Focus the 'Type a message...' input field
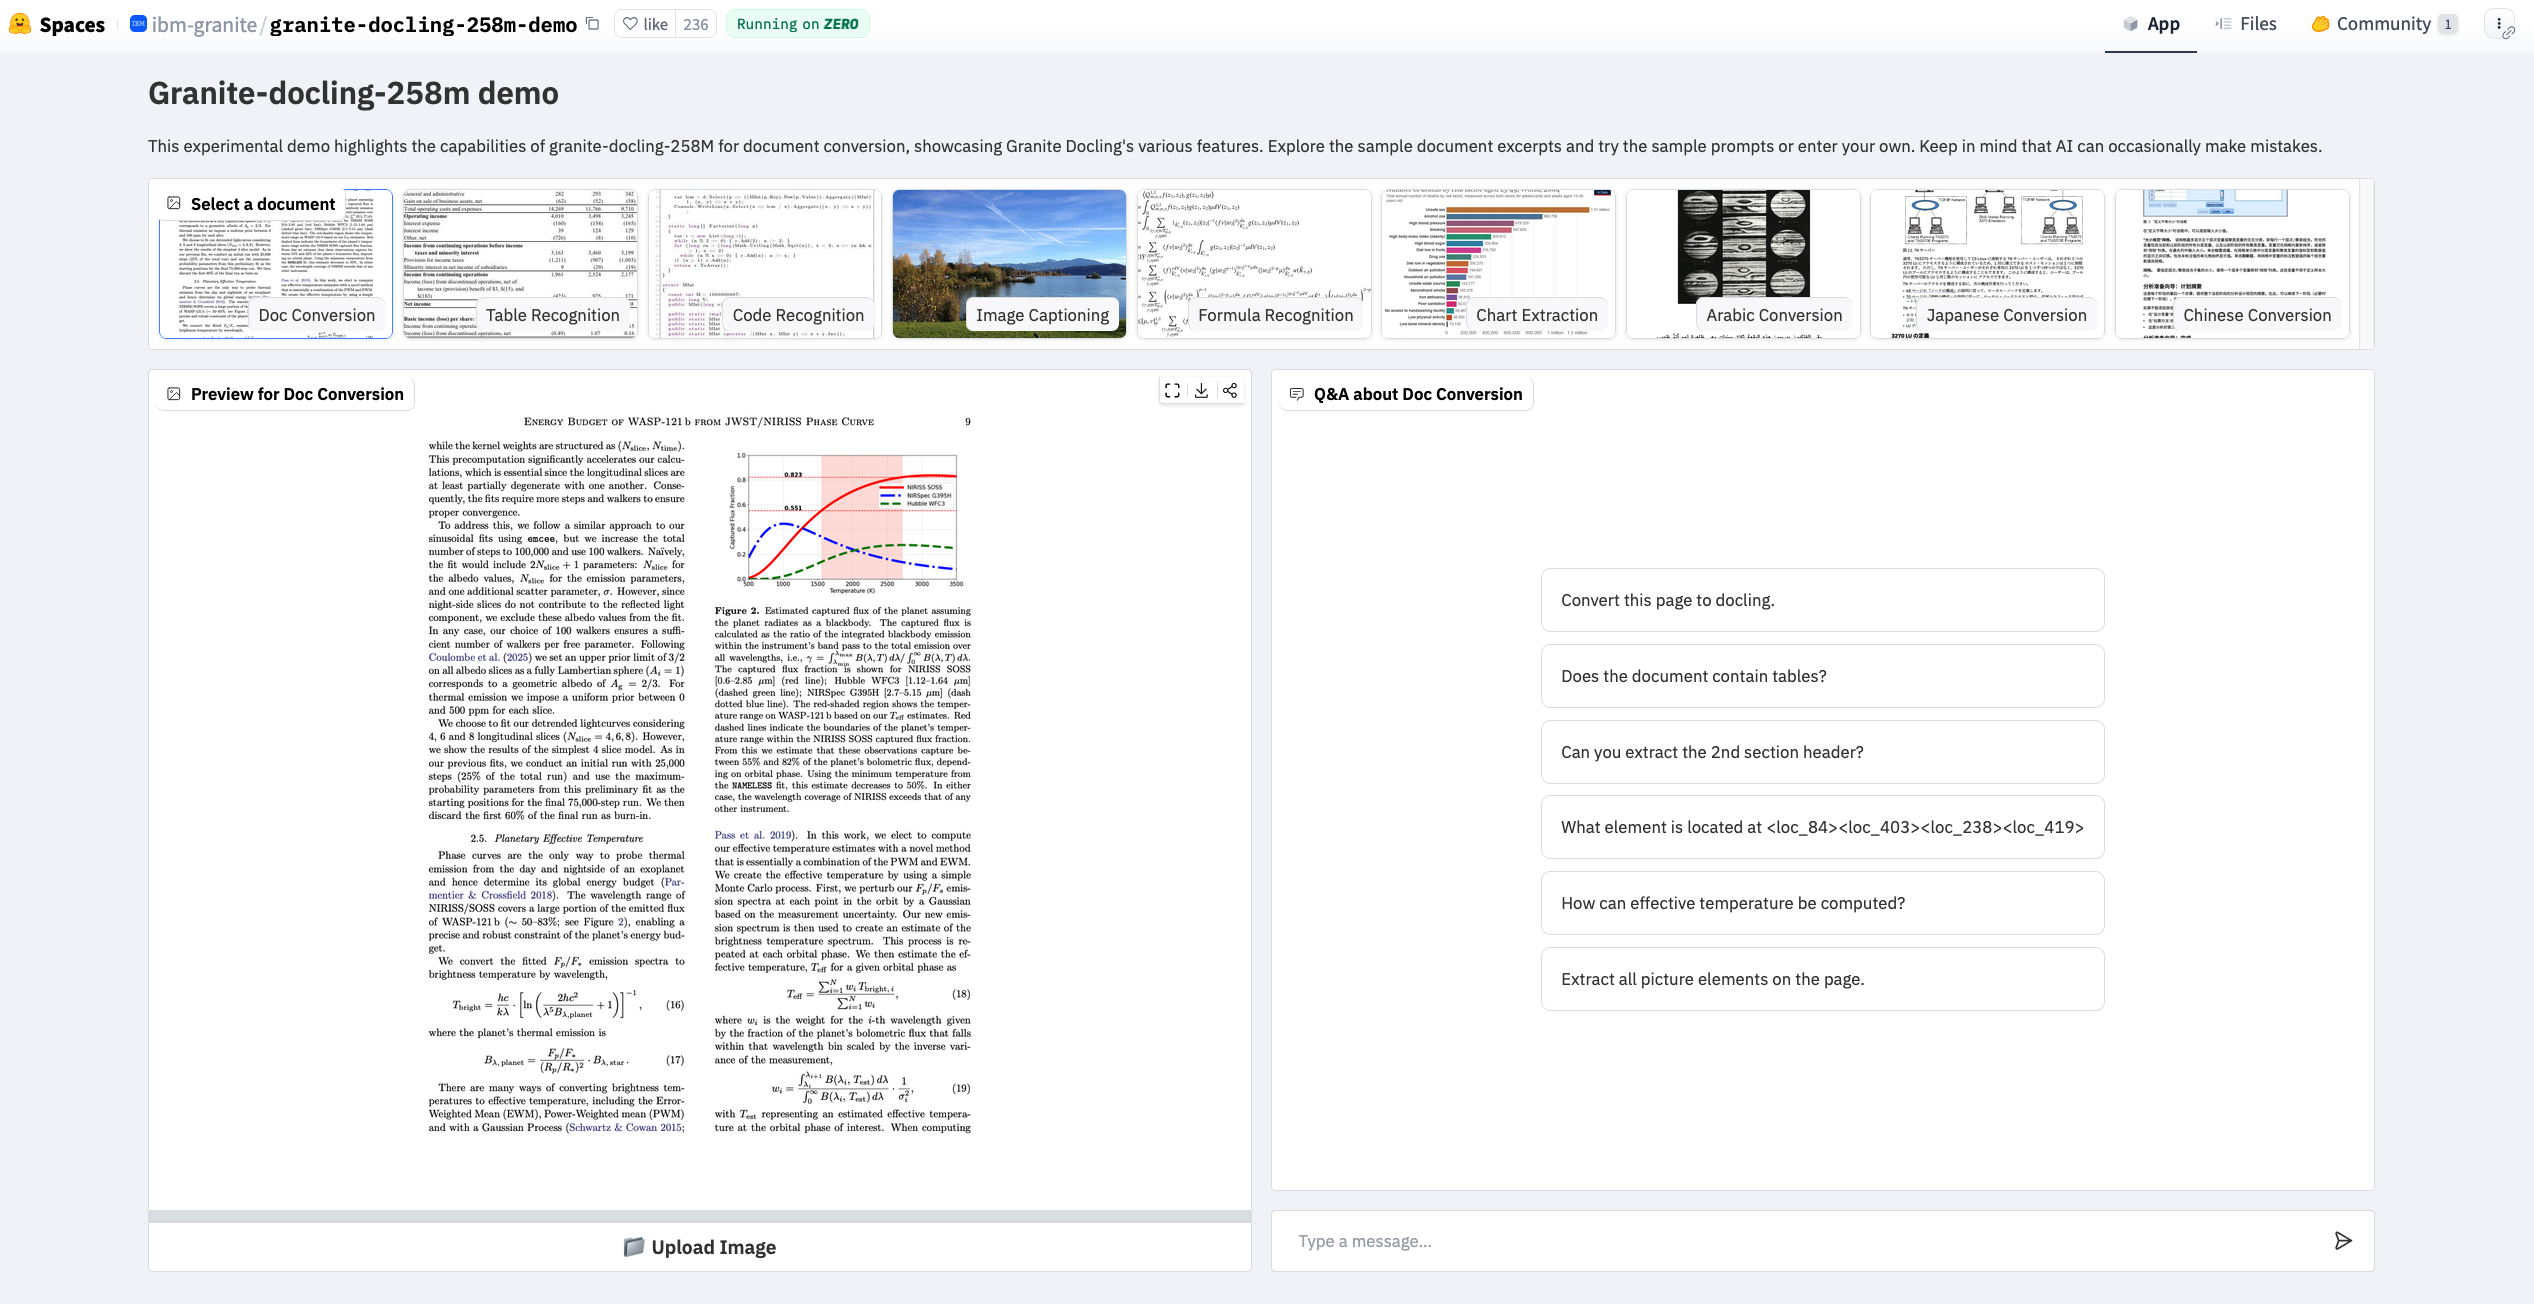Viewport: 2534px width, 1304px height. tap(1800, 1241)
